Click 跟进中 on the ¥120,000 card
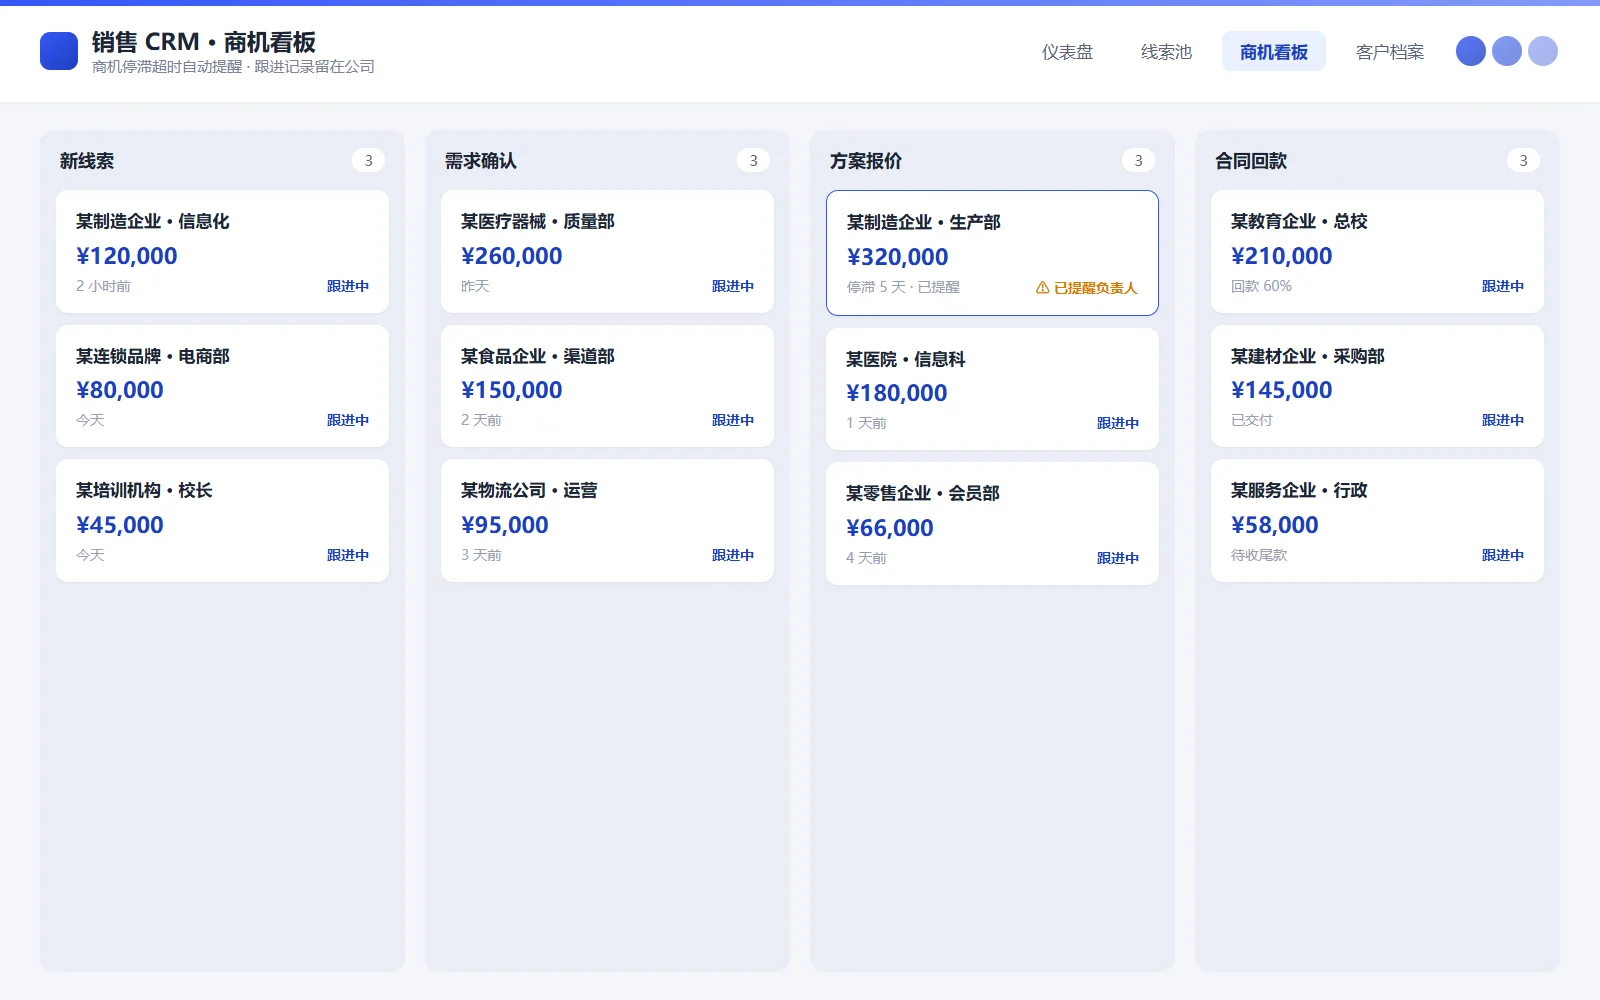1600x1000 pixels. tap(348, 286)
